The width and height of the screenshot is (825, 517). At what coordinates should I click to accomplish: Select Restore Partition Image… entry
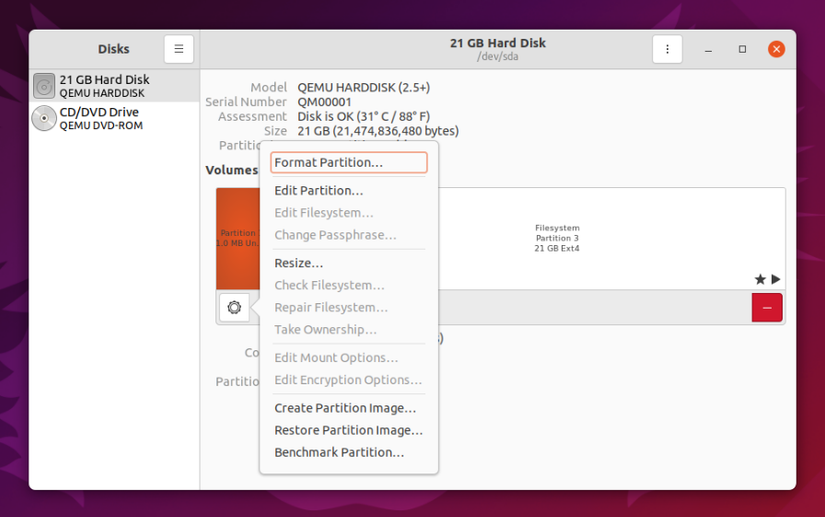[x=349, y=430]
